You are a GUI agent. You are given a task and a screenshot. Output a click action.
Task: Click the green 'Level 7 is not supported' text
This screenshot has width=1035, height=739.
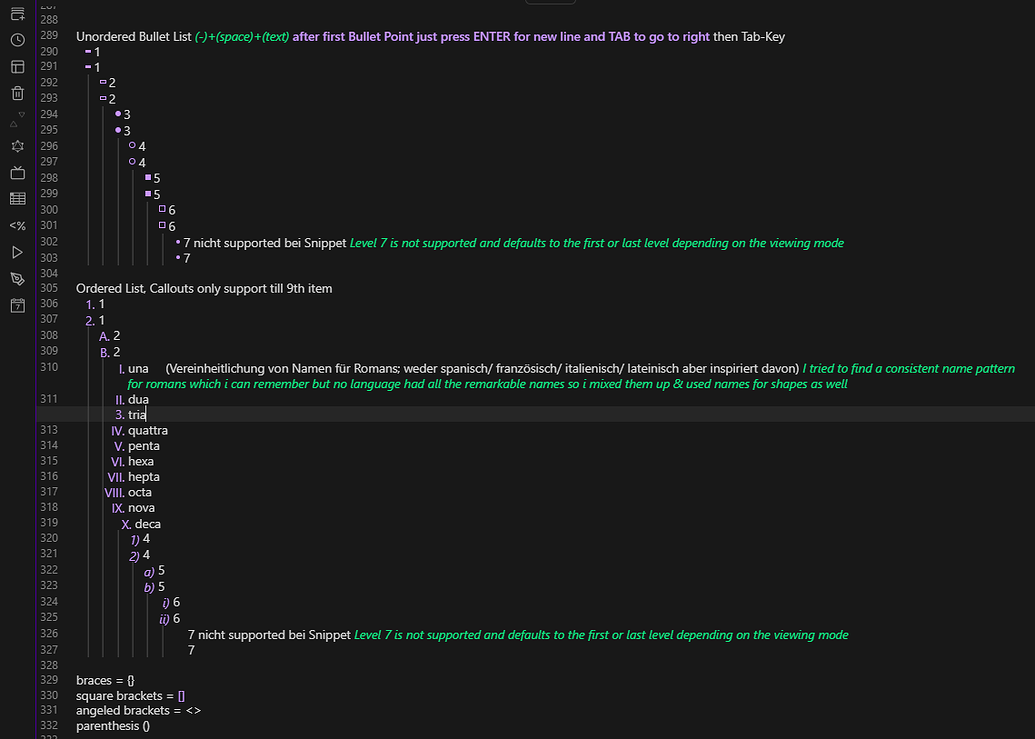point(597,242)
